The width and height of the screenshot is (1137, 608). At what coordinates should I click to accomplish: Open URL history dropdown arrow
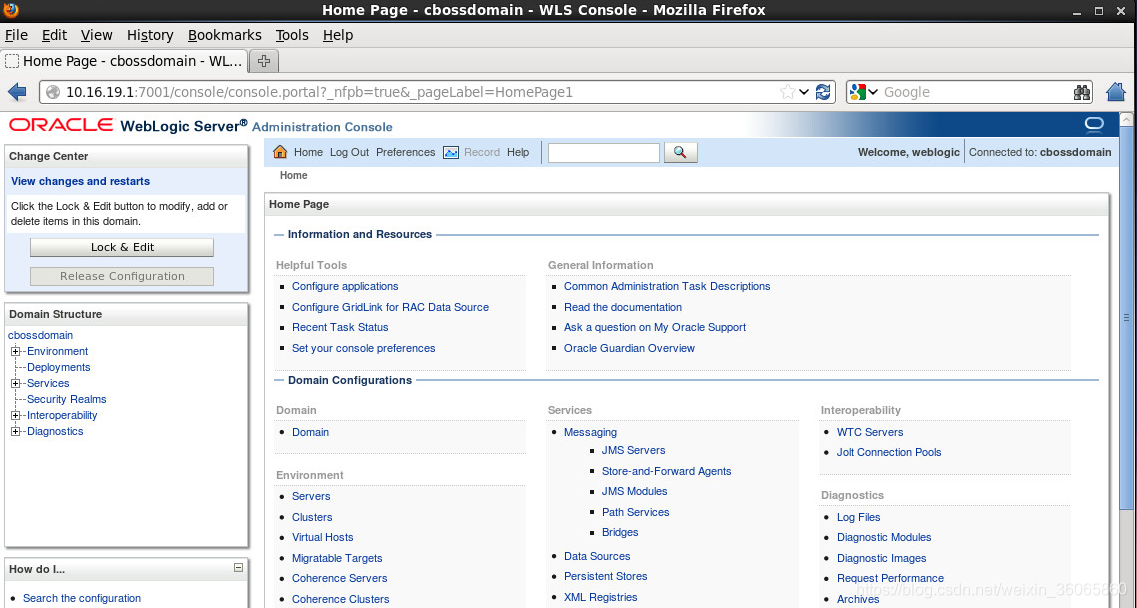coord(804,92)
